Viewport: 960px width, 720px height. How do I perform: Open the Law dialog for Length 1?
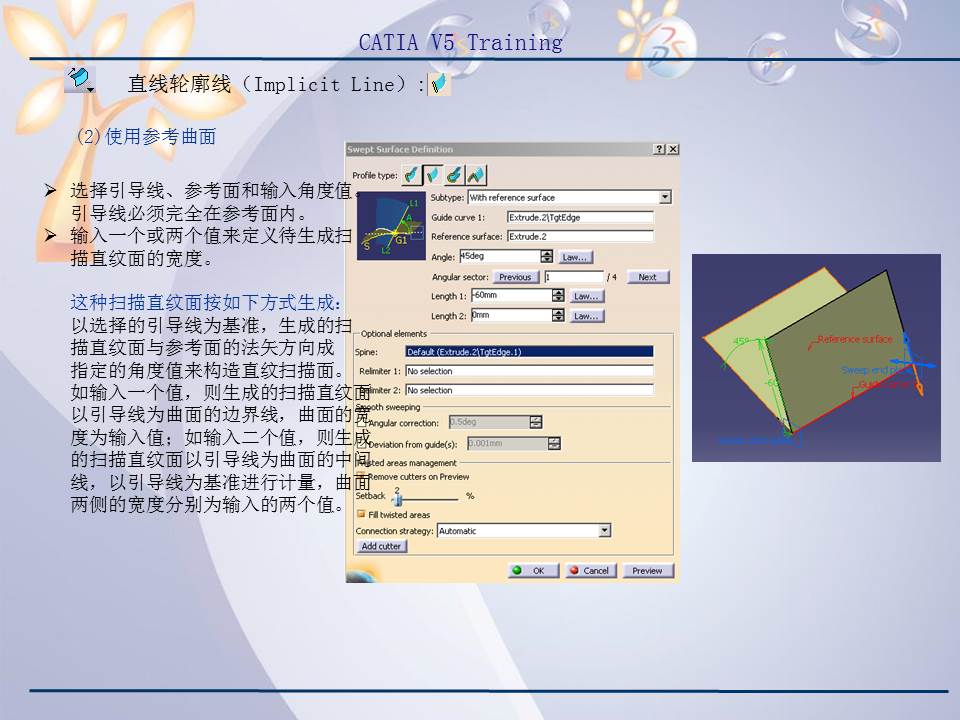click(x=586, y=296)
